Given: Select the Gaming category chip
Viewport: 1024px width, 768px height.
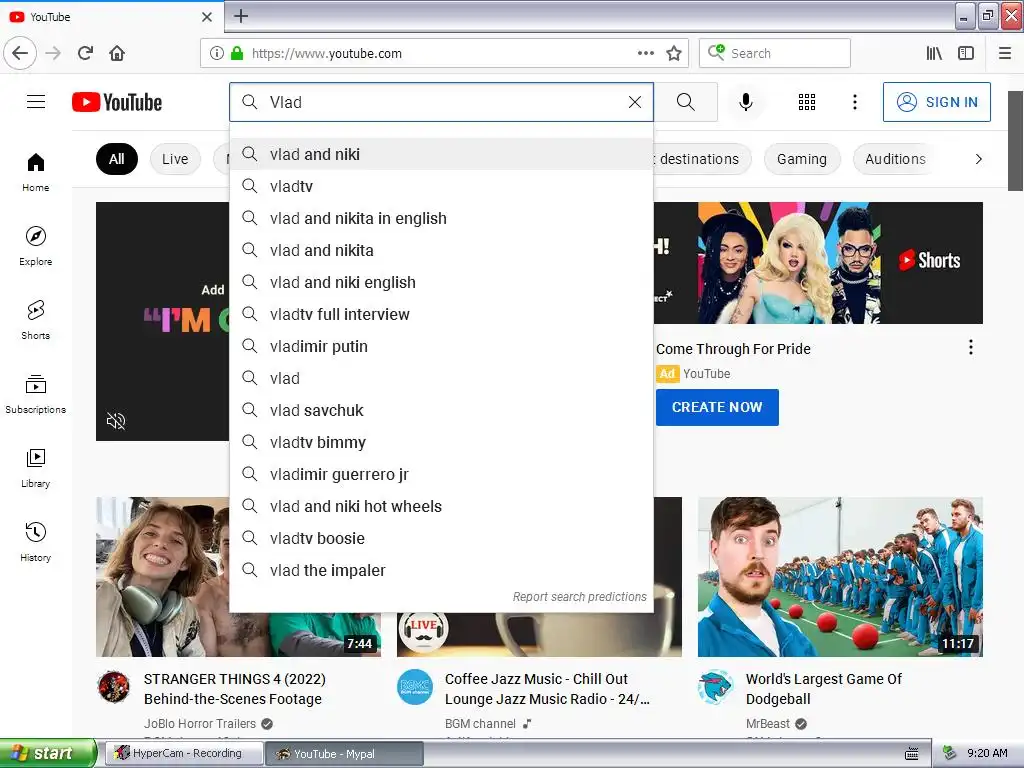Looking at the screenshot, I should [802, 159].
